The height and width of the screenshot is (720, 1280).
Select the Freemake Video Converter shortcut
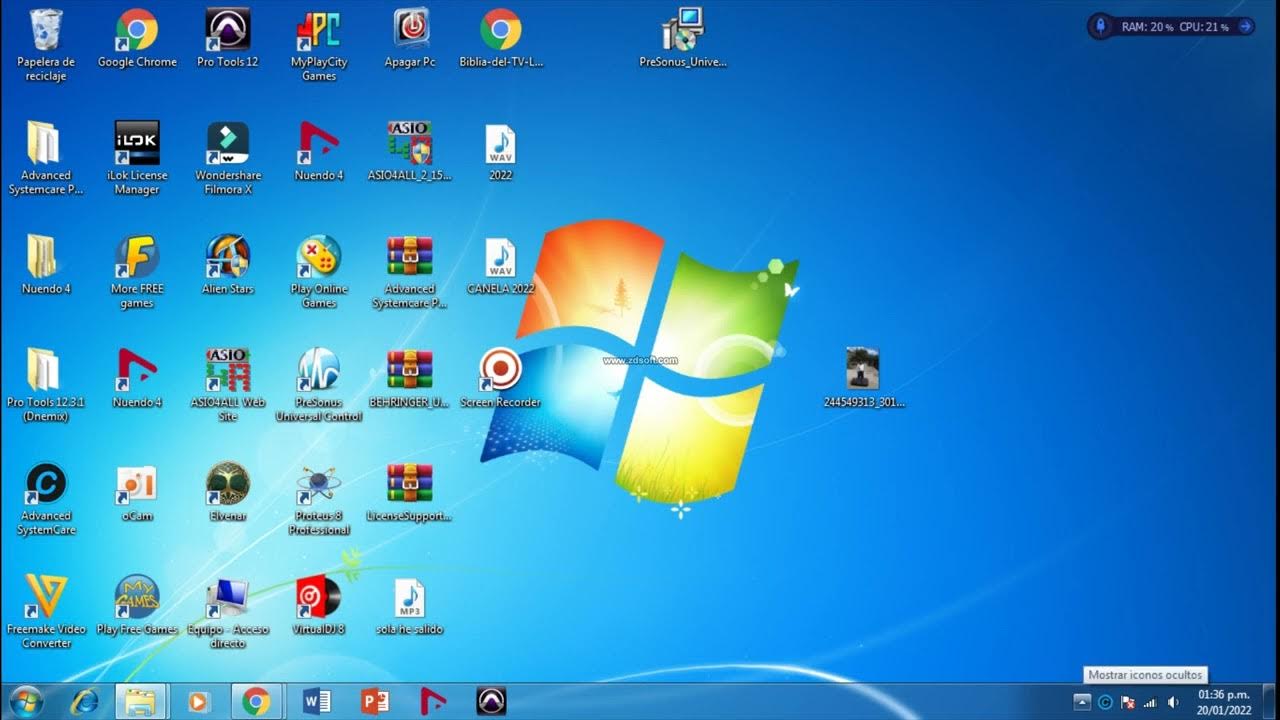46,612
